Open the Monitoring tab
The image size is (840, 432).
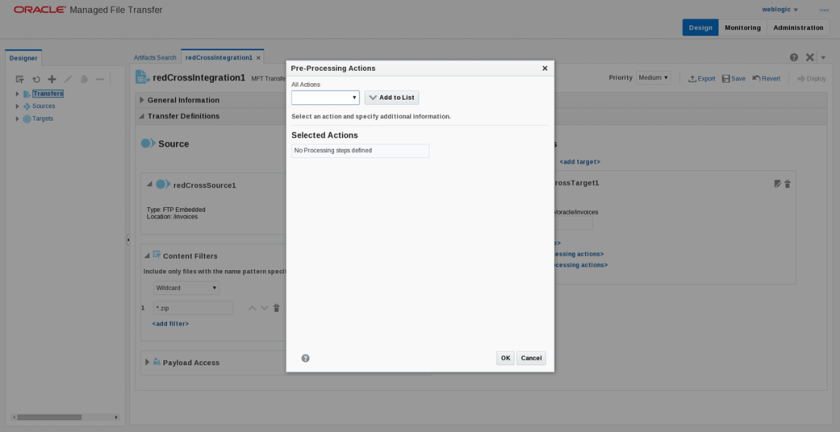coord(742,28)
